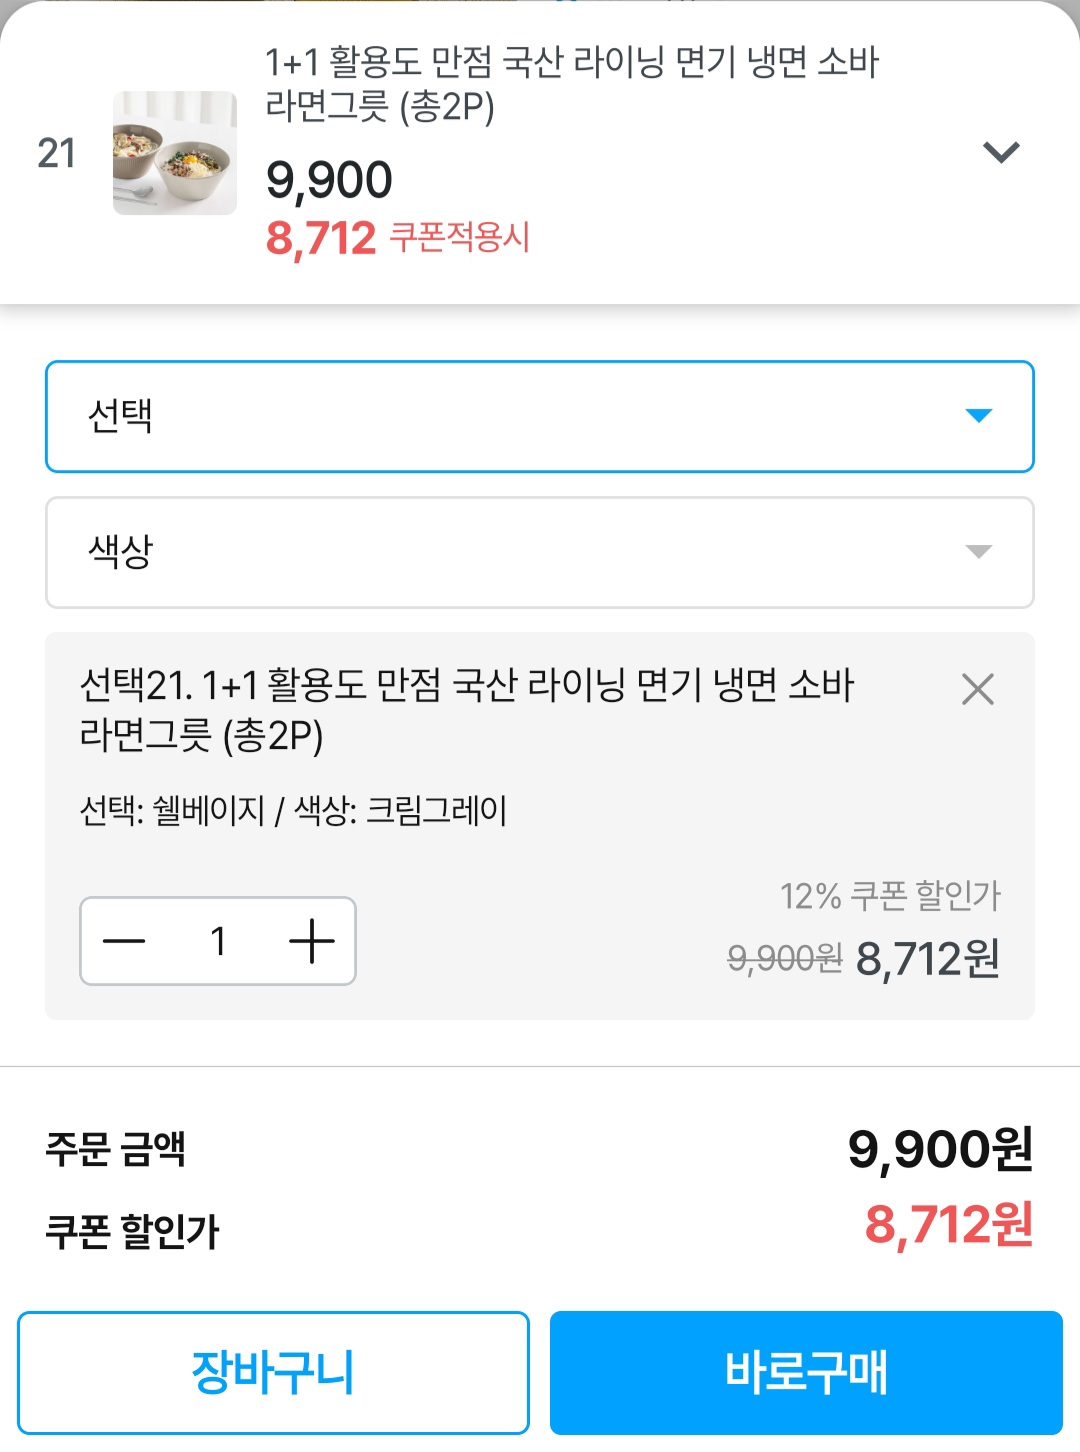The width and height of the screenshot is (1080, 1452).
Task: Remove selected option with X icon
Action: [x=977, y=689]
